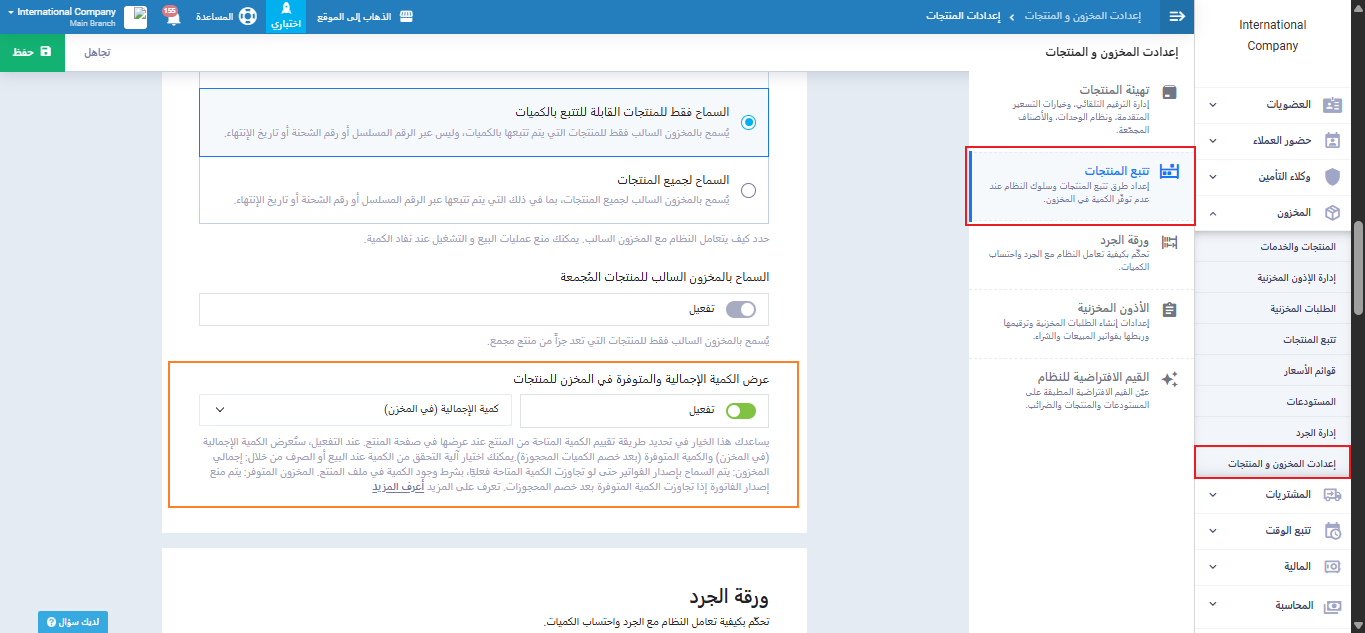This screenshot has width=1365, height=633.
Task: Select 'السماح لجميع المنتجات' radio button
Action: tap(748, 190)
